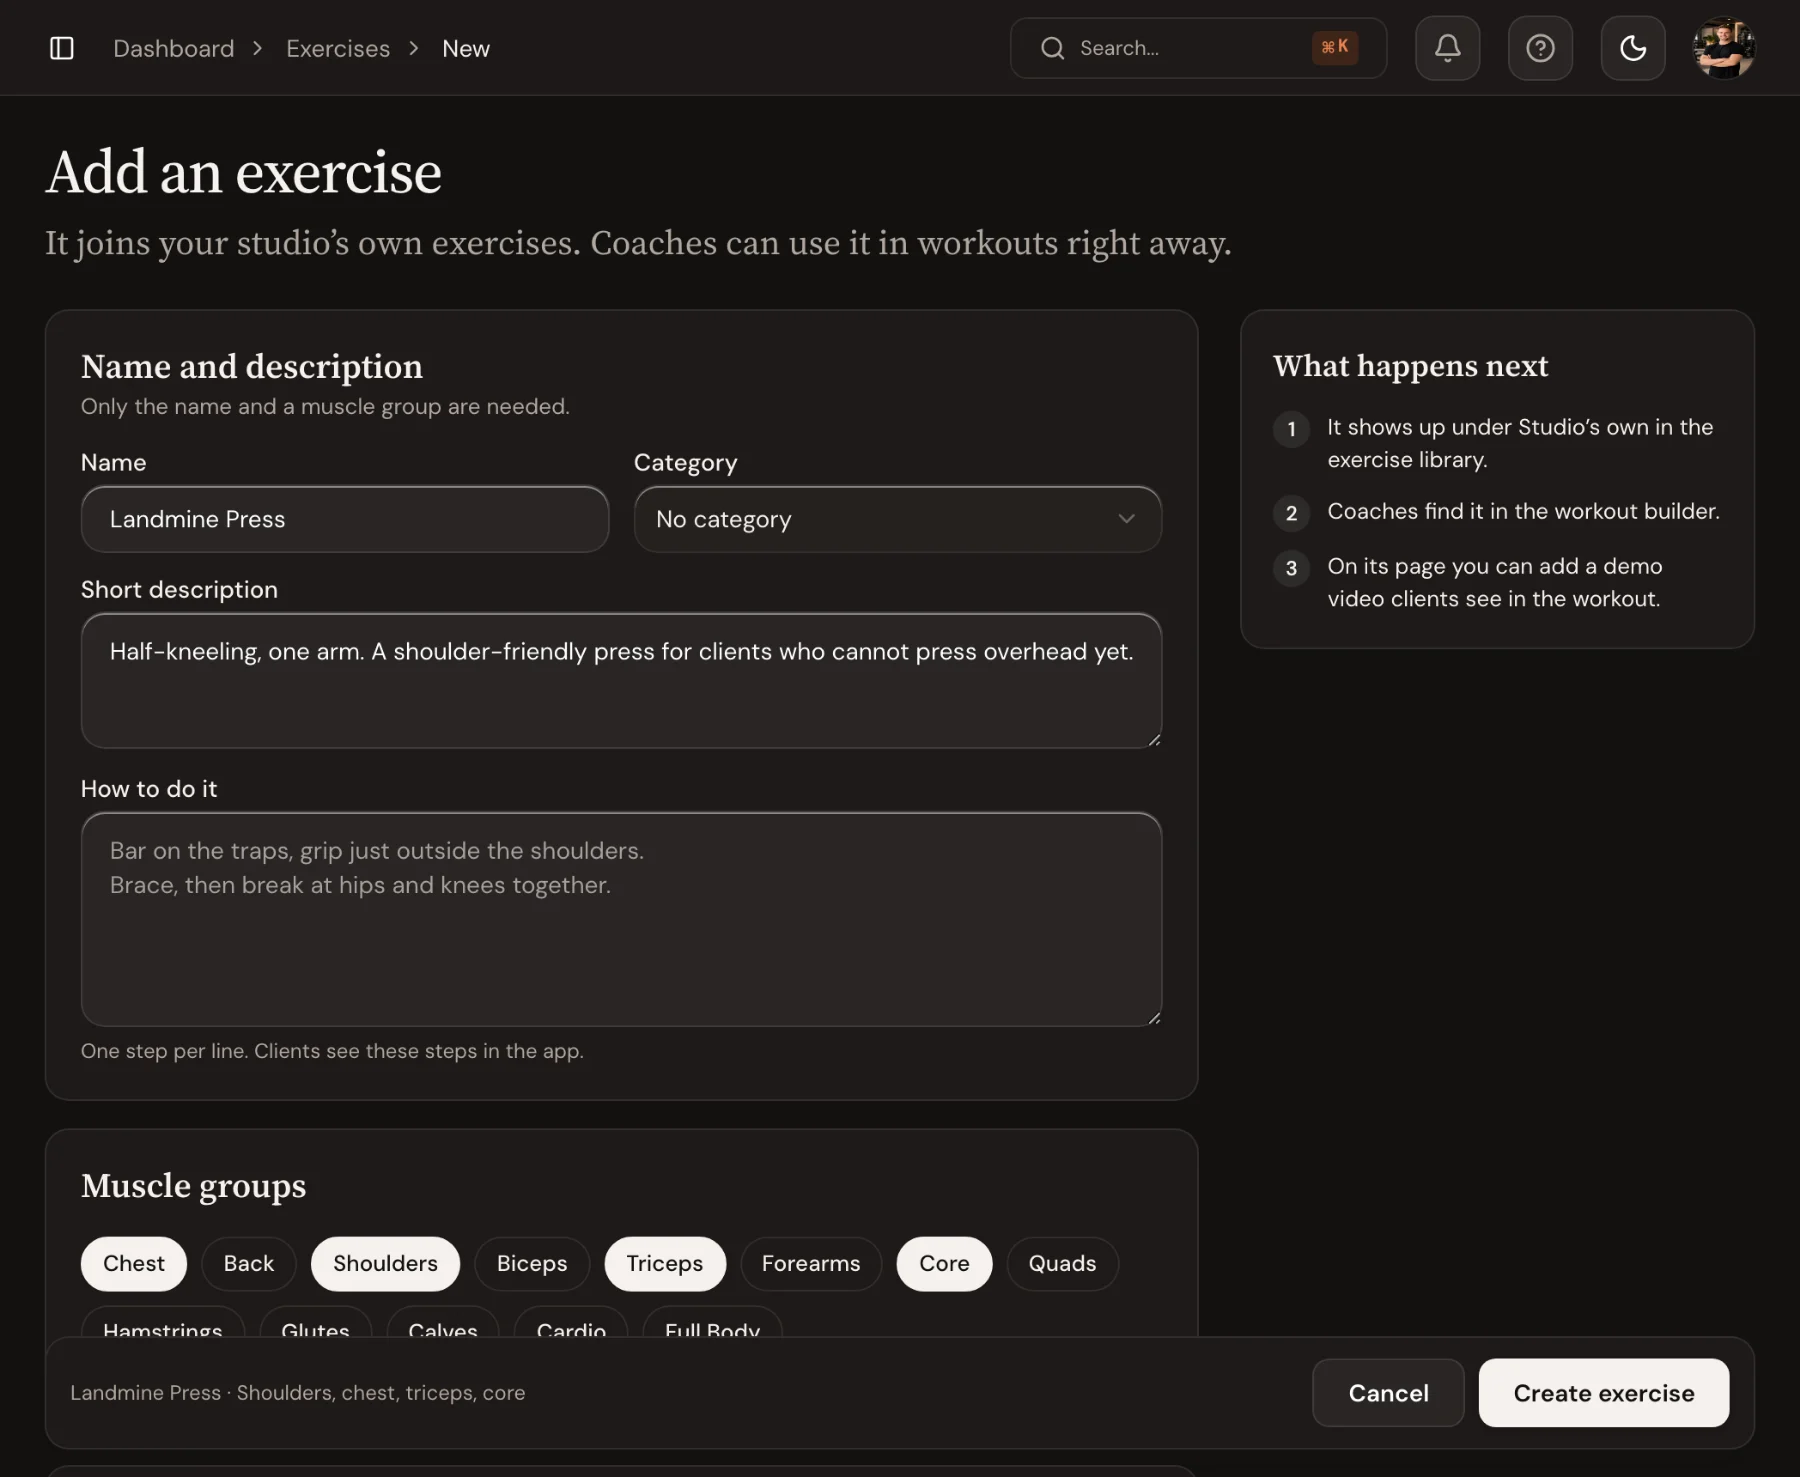Deselect the Triceps muscle group
Image resolution: width=1800 pixels, height=1477 pixels.
[665, 1264]
